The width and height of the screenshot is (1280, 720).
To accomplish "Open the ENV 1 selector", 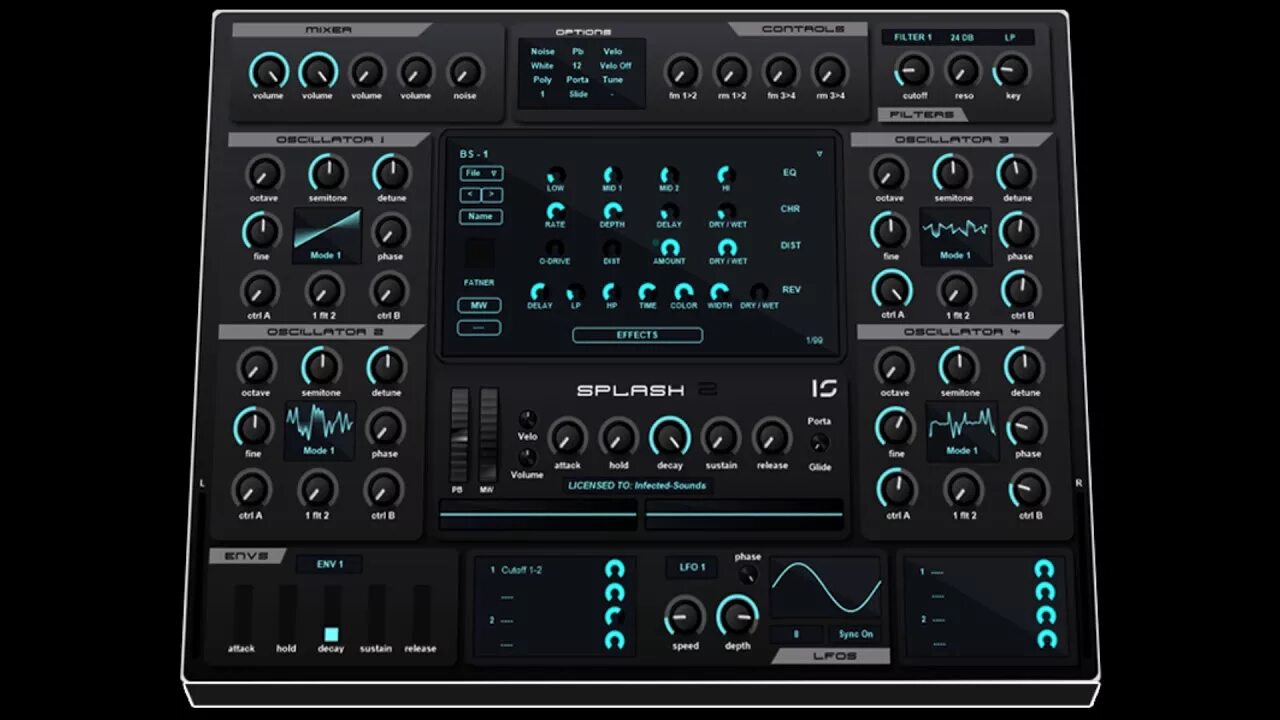I will [330, 564].
